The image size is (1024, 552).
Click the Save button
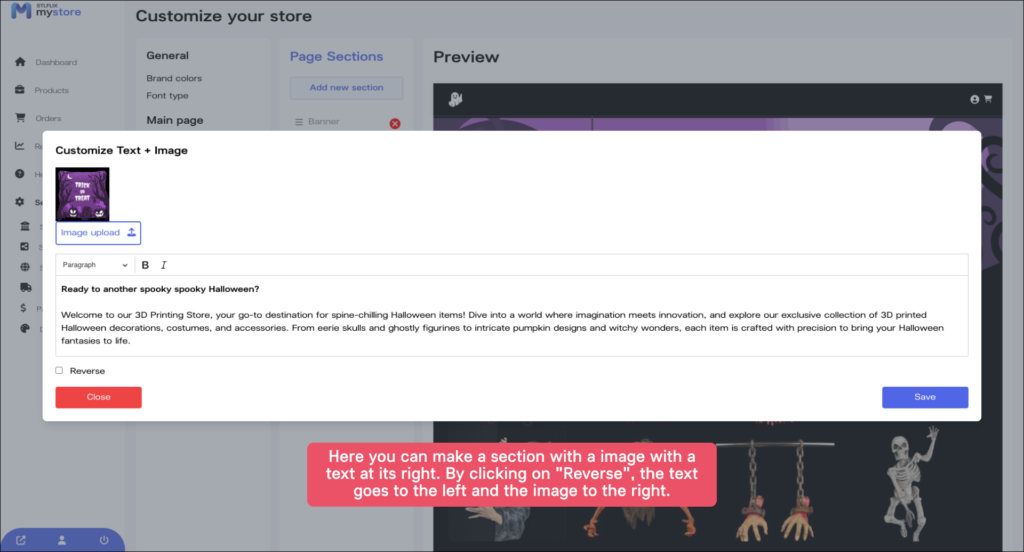[924, 397]
